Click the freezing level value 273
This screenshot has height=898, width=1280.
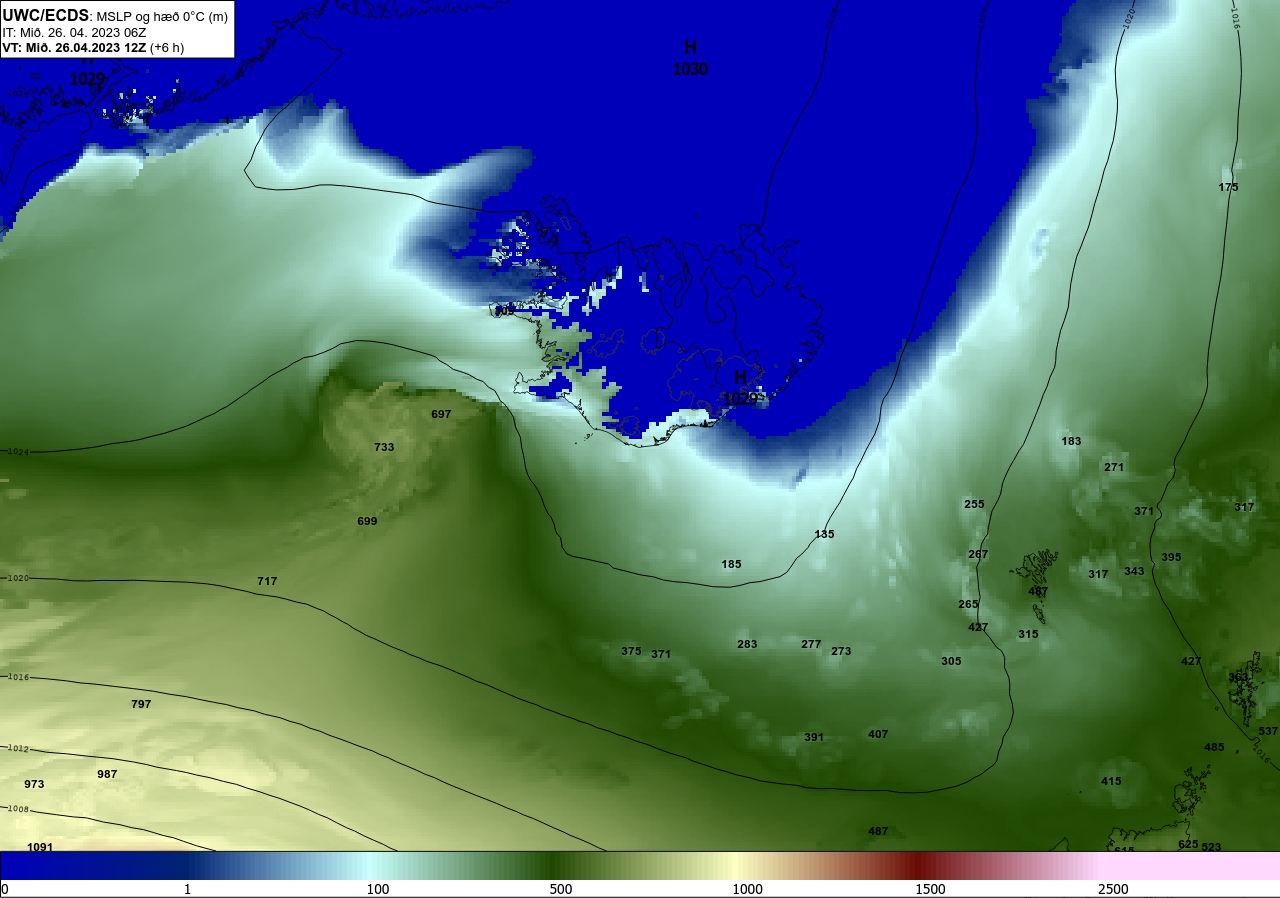pyautogui.click(x=841, y=651)
